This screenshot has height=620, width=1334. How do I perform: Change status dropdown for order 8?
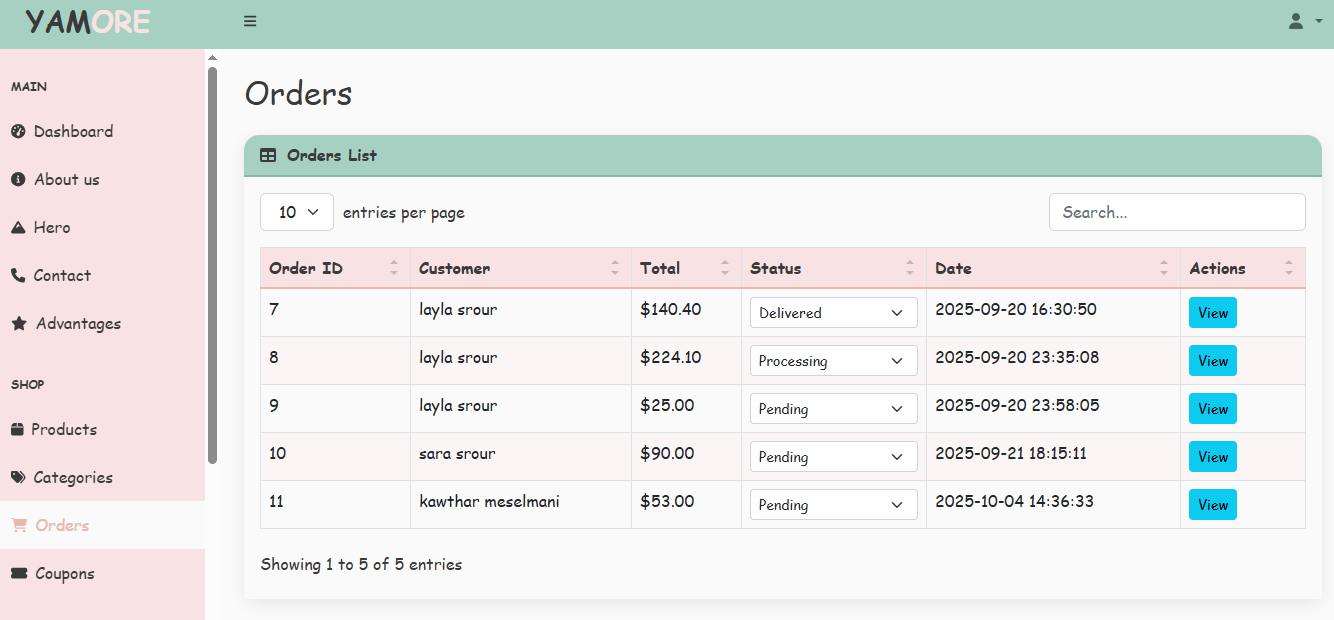point(833,361)
